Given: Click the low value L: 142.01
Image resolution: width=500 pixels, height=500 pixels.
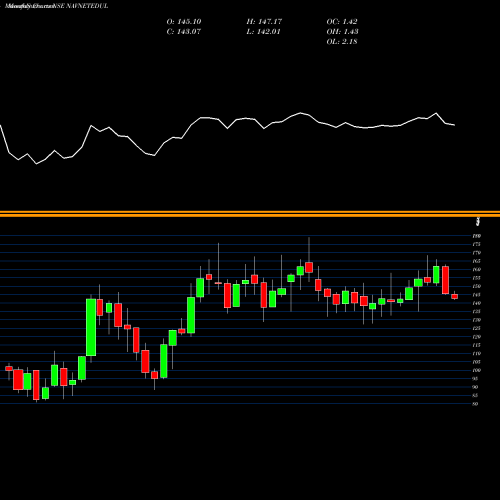Looking at the screenshot, I should [x=263, y=32].
